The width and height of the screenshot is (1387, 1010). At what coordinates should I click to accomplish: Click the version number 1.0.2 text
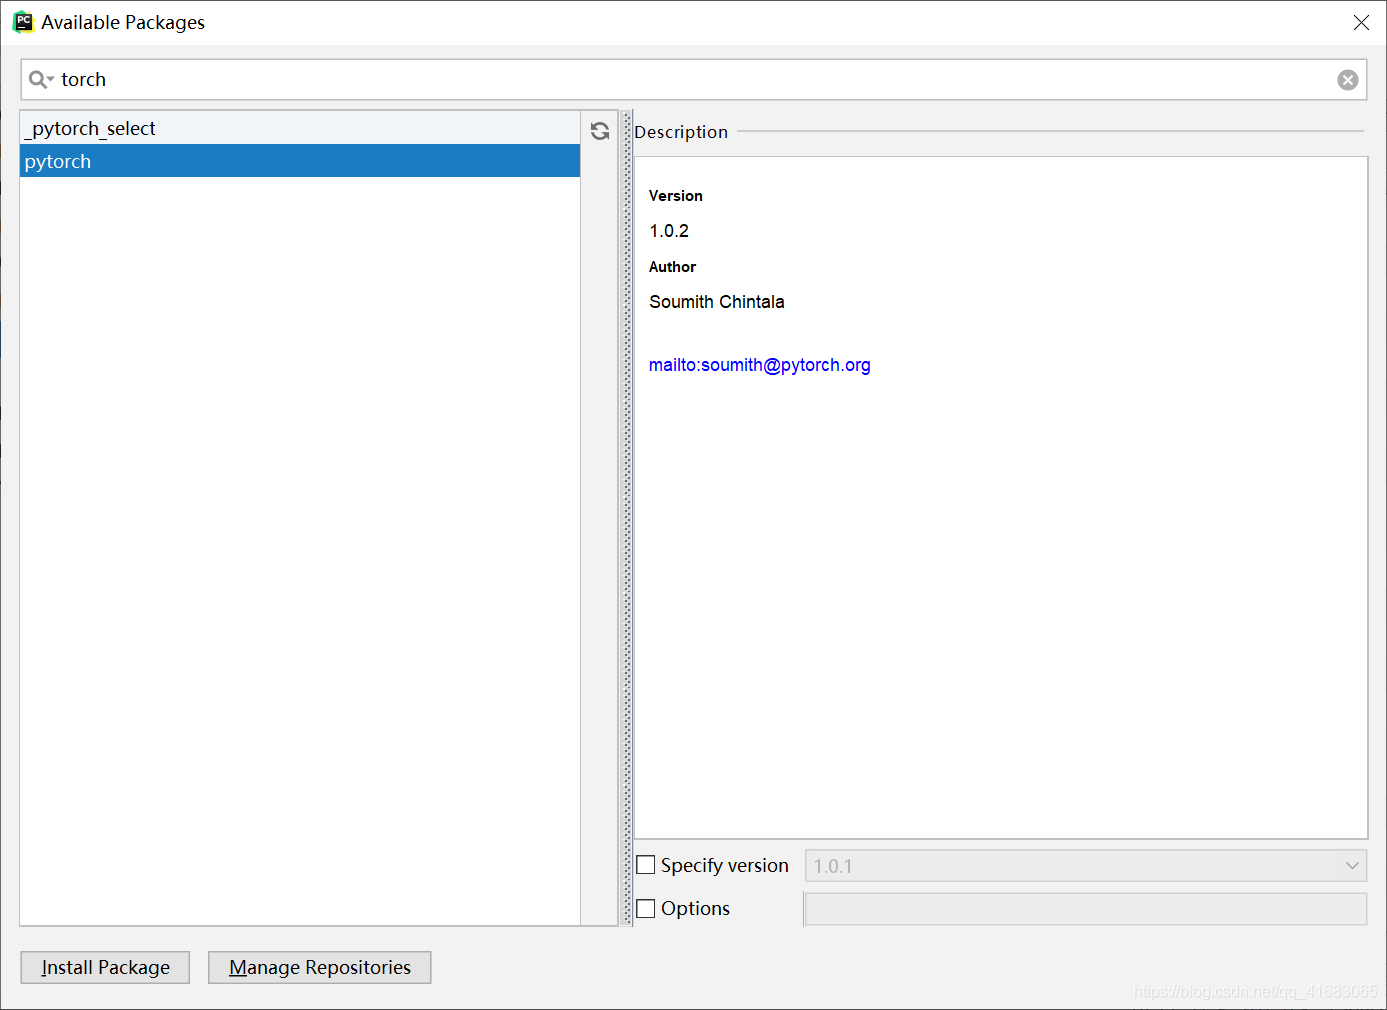[669, 231]
